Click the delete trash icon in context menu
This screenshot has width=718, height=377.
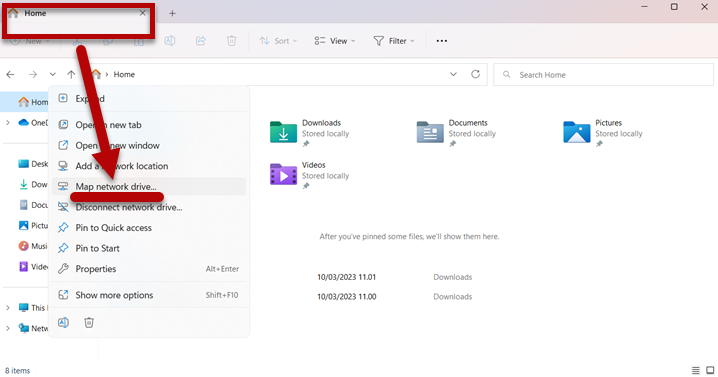[x=89, y=322]
